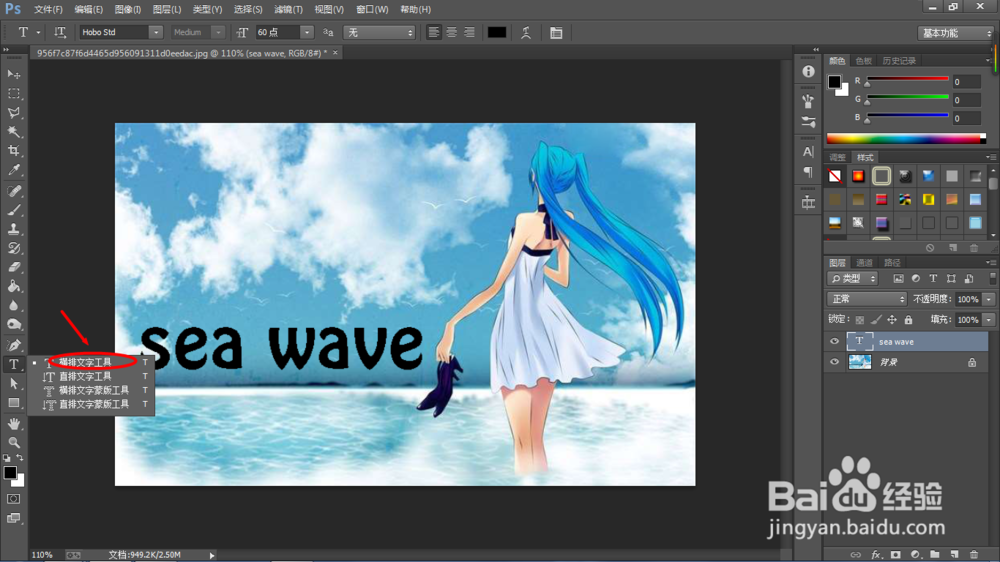Center align text

coord(452,33)
